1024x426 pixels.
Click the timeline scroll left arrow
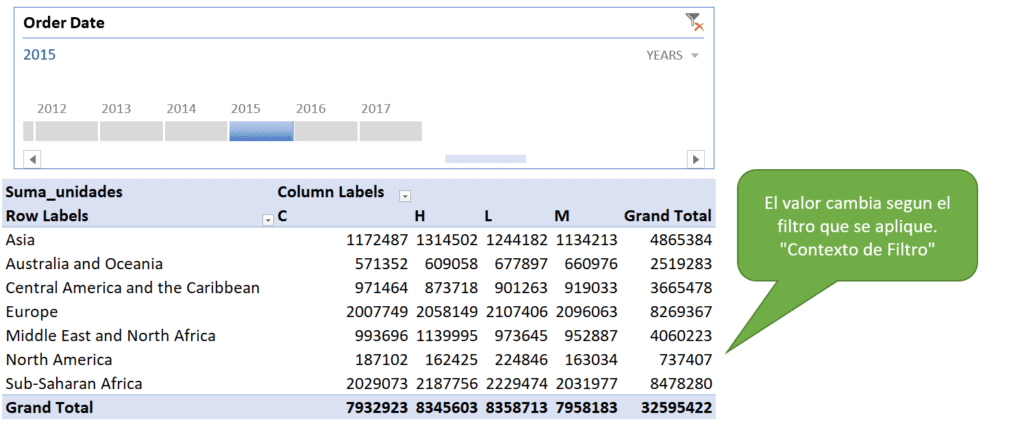32,159
